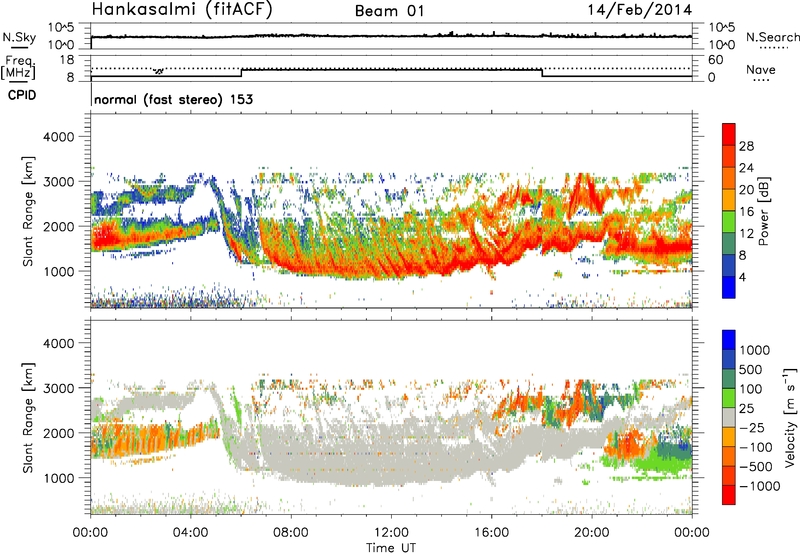Click the "2000" tick of the velocity panel
This screenshot has width=800, height=554.
[x=58, y=433]
